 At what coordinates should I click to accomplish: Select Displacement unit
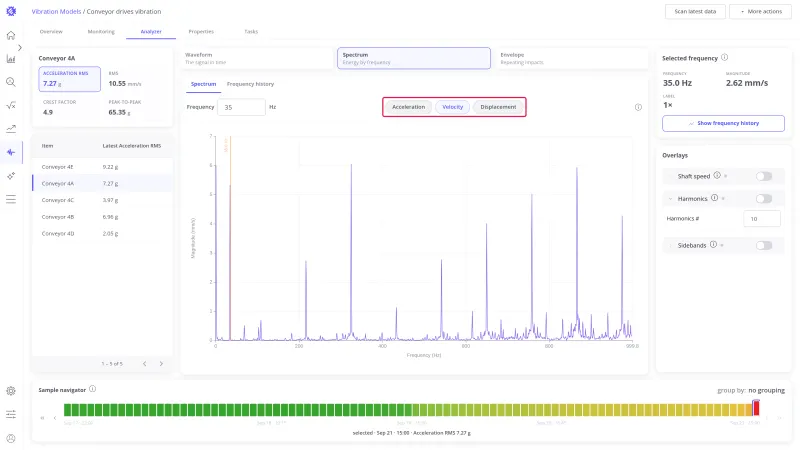coord(498,107)
